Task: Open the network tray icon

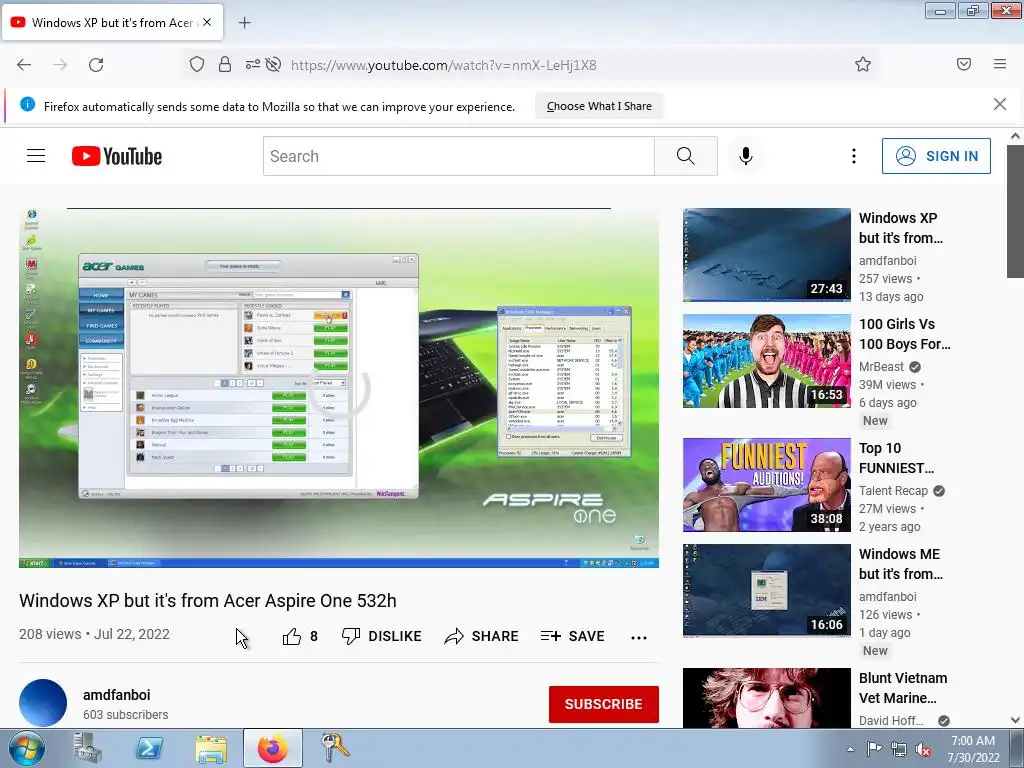Action: (899, 749)
